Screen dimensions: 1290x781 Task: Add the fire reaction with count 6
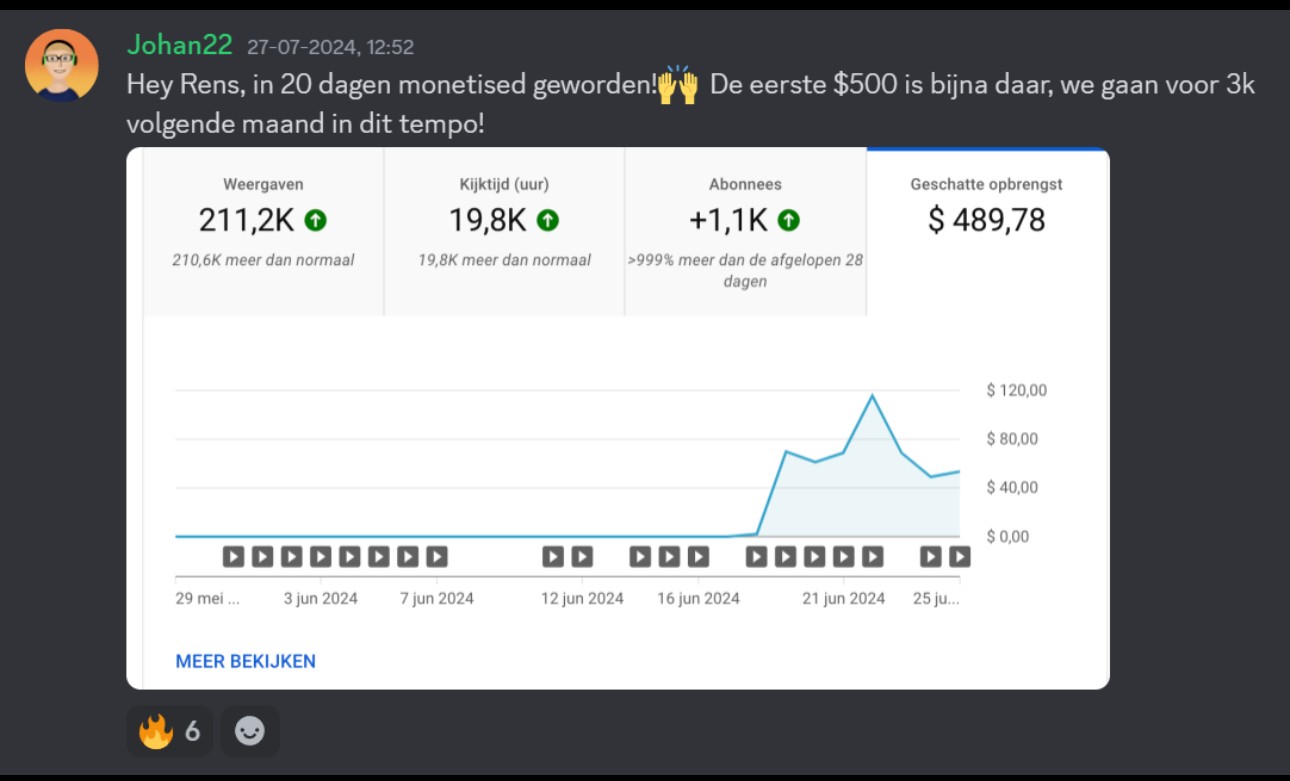169,732
